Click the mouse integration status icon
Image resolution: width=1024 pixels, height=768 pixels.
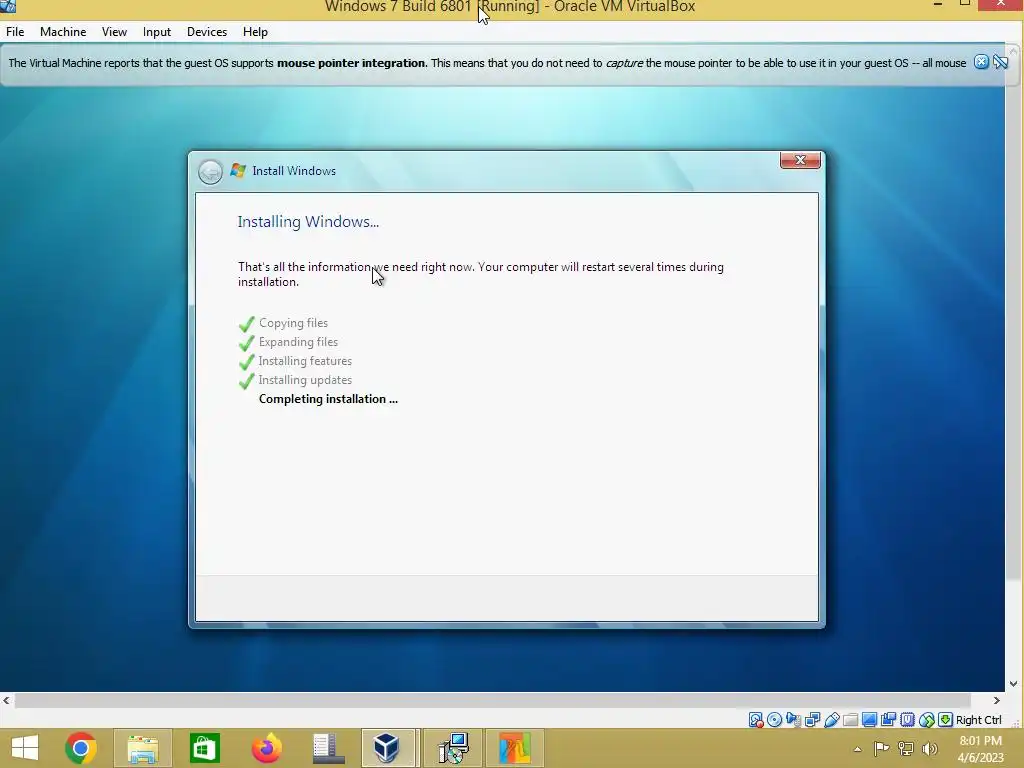coord(926,720)
